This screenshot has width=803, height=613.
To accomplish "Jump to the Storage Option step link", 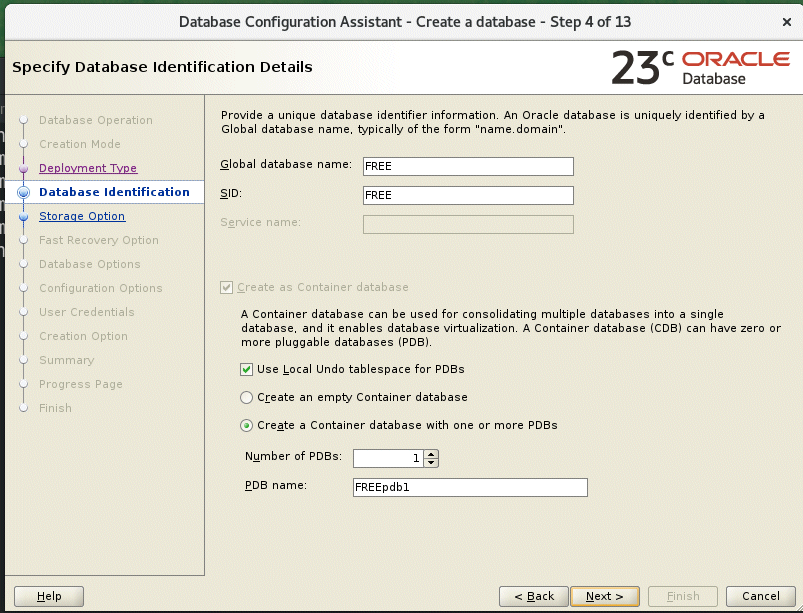I will [82, 216].
